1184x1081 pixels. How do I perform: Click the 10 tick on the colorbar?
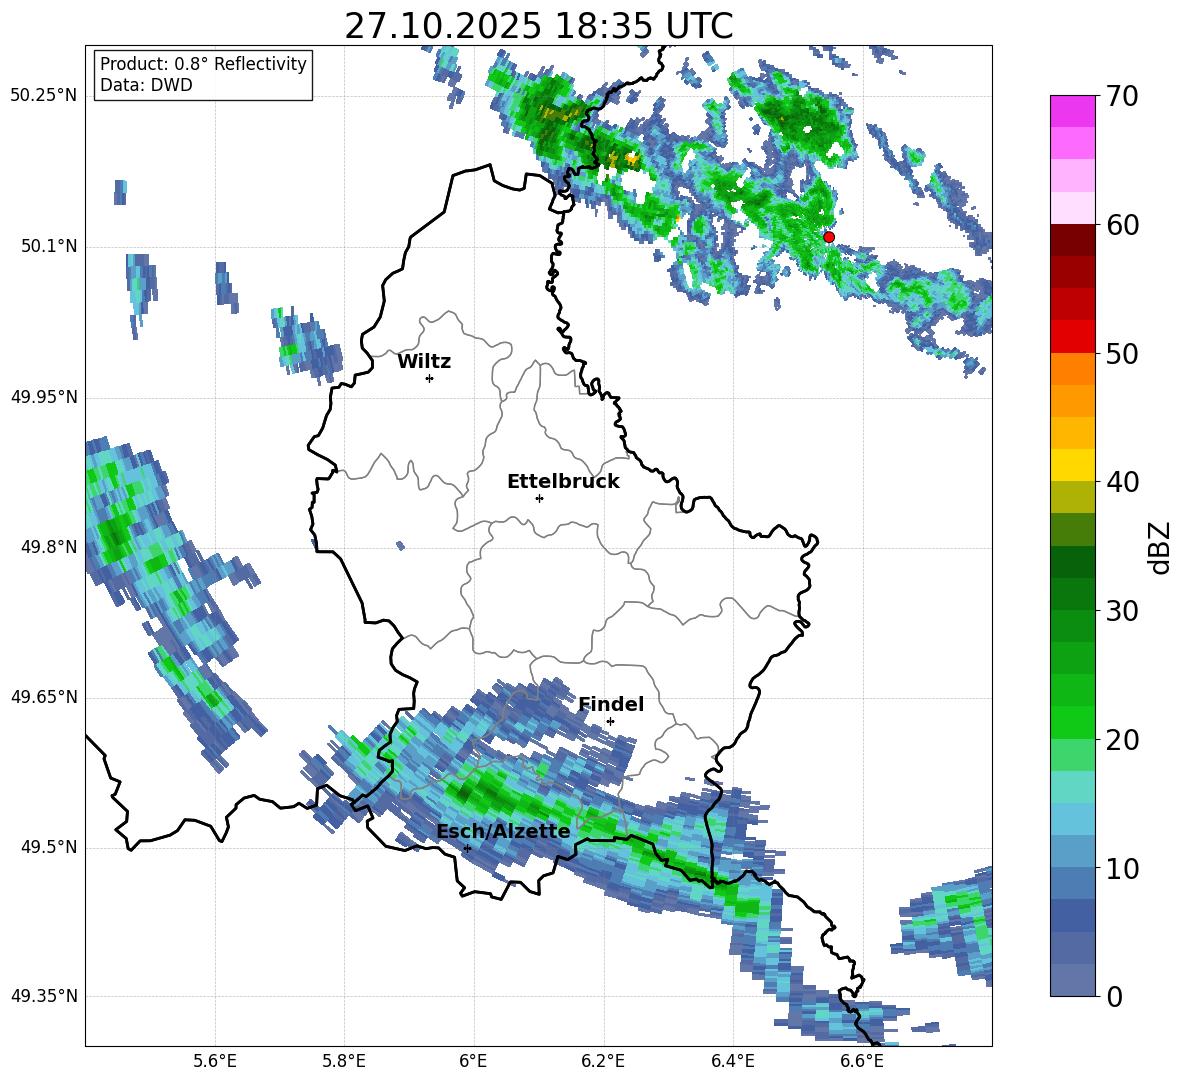point(1122,868)
